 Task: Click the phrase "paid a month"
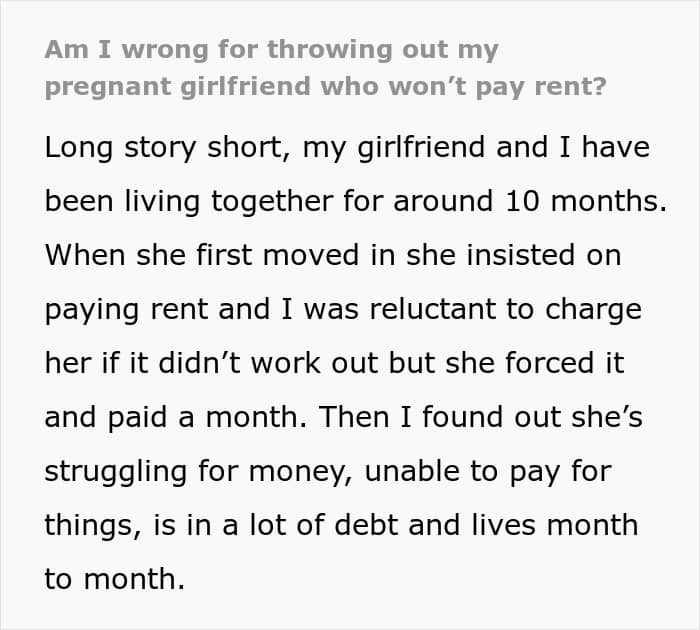(x=194, y=417)
